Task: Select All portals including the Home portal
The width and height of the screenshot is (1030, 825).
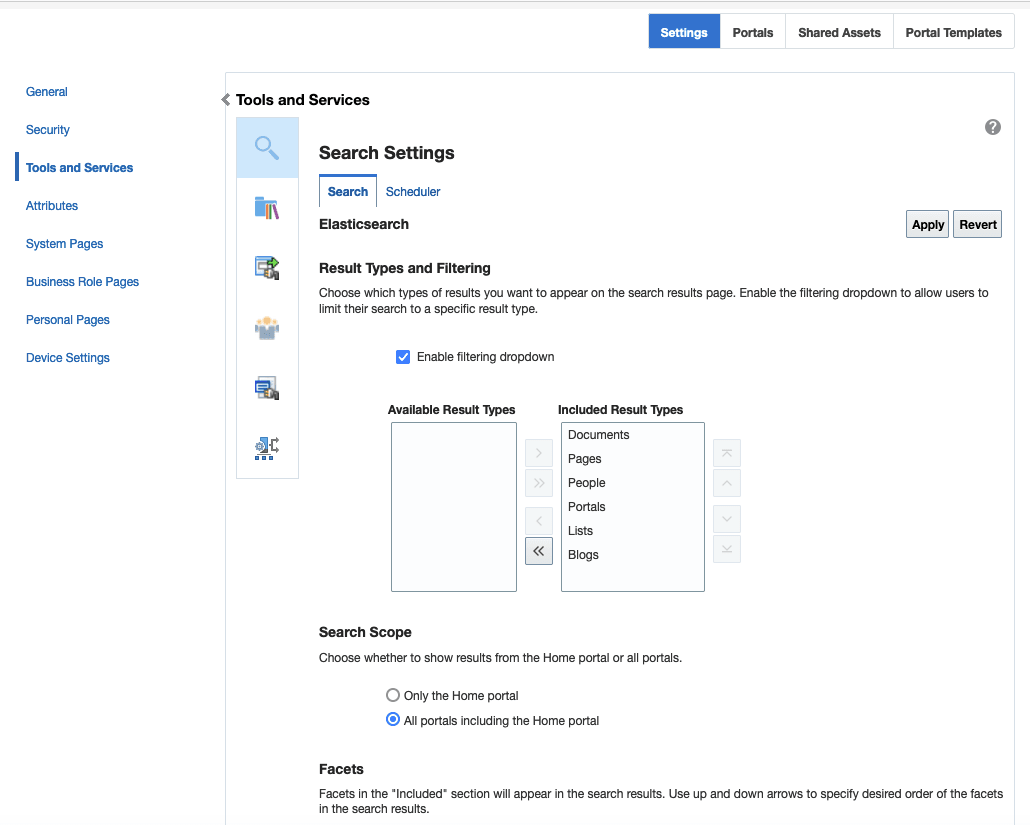Action: 393,720
